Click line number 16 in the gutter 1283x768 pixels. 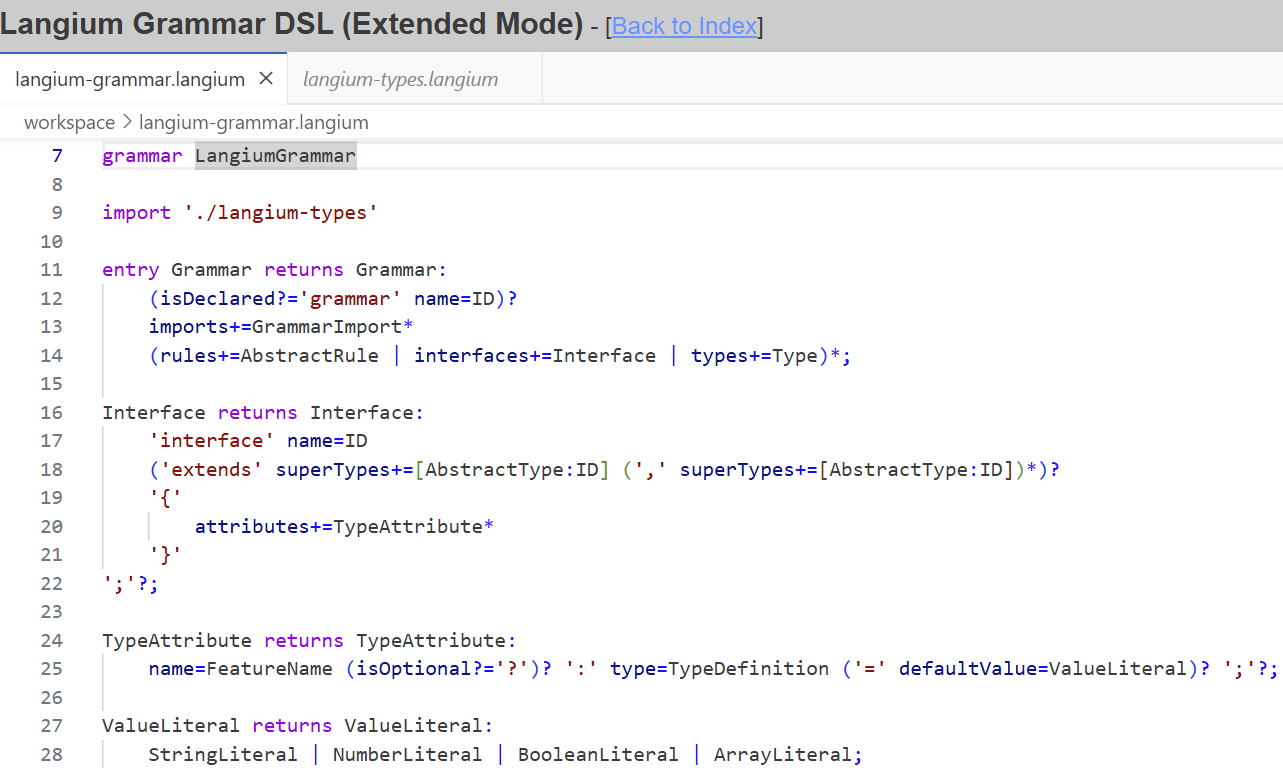click(51, 413)
